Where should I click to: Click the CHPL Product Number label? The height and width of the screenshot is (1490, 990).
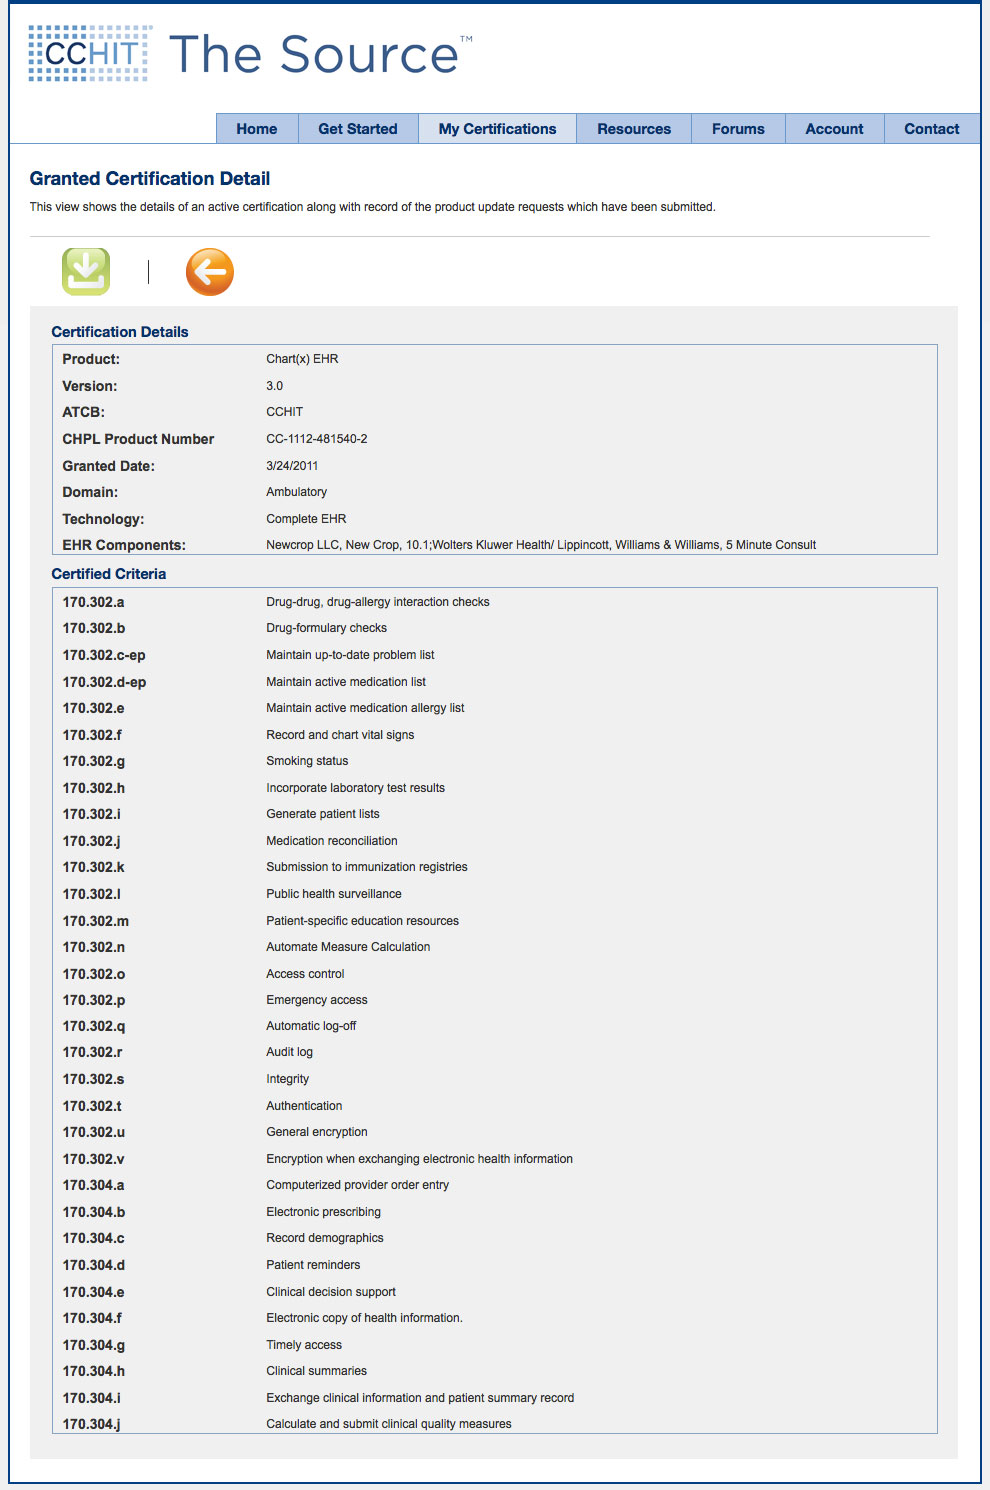(138, 439)
